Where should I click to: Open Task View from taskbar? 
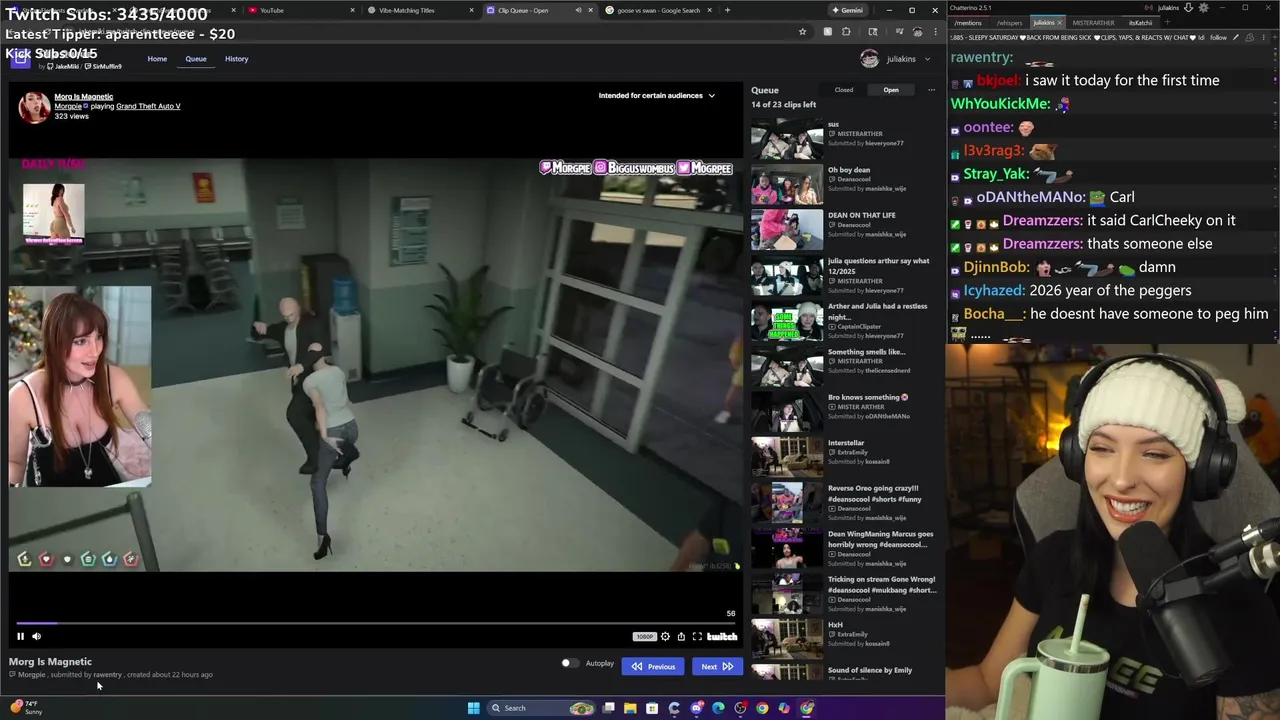click(608, 708)
